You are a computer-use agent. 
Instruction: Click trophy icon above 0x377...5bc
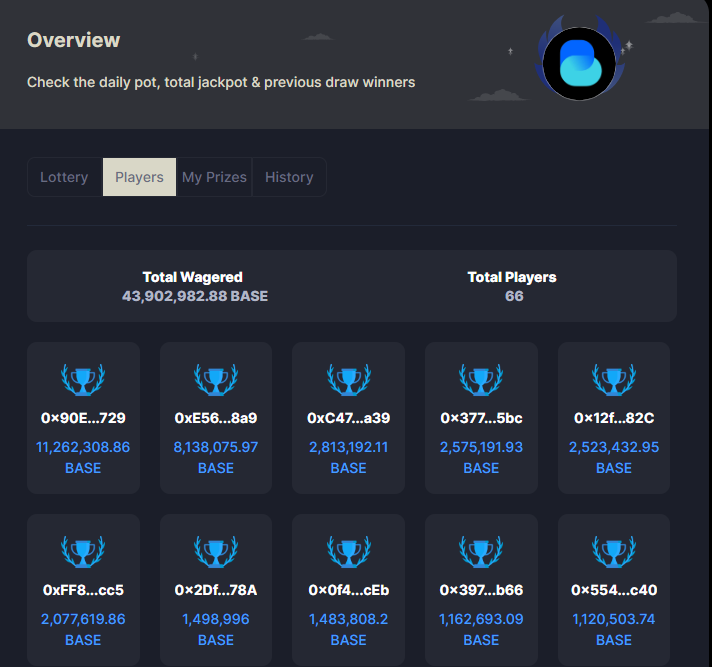click(481, 379)
